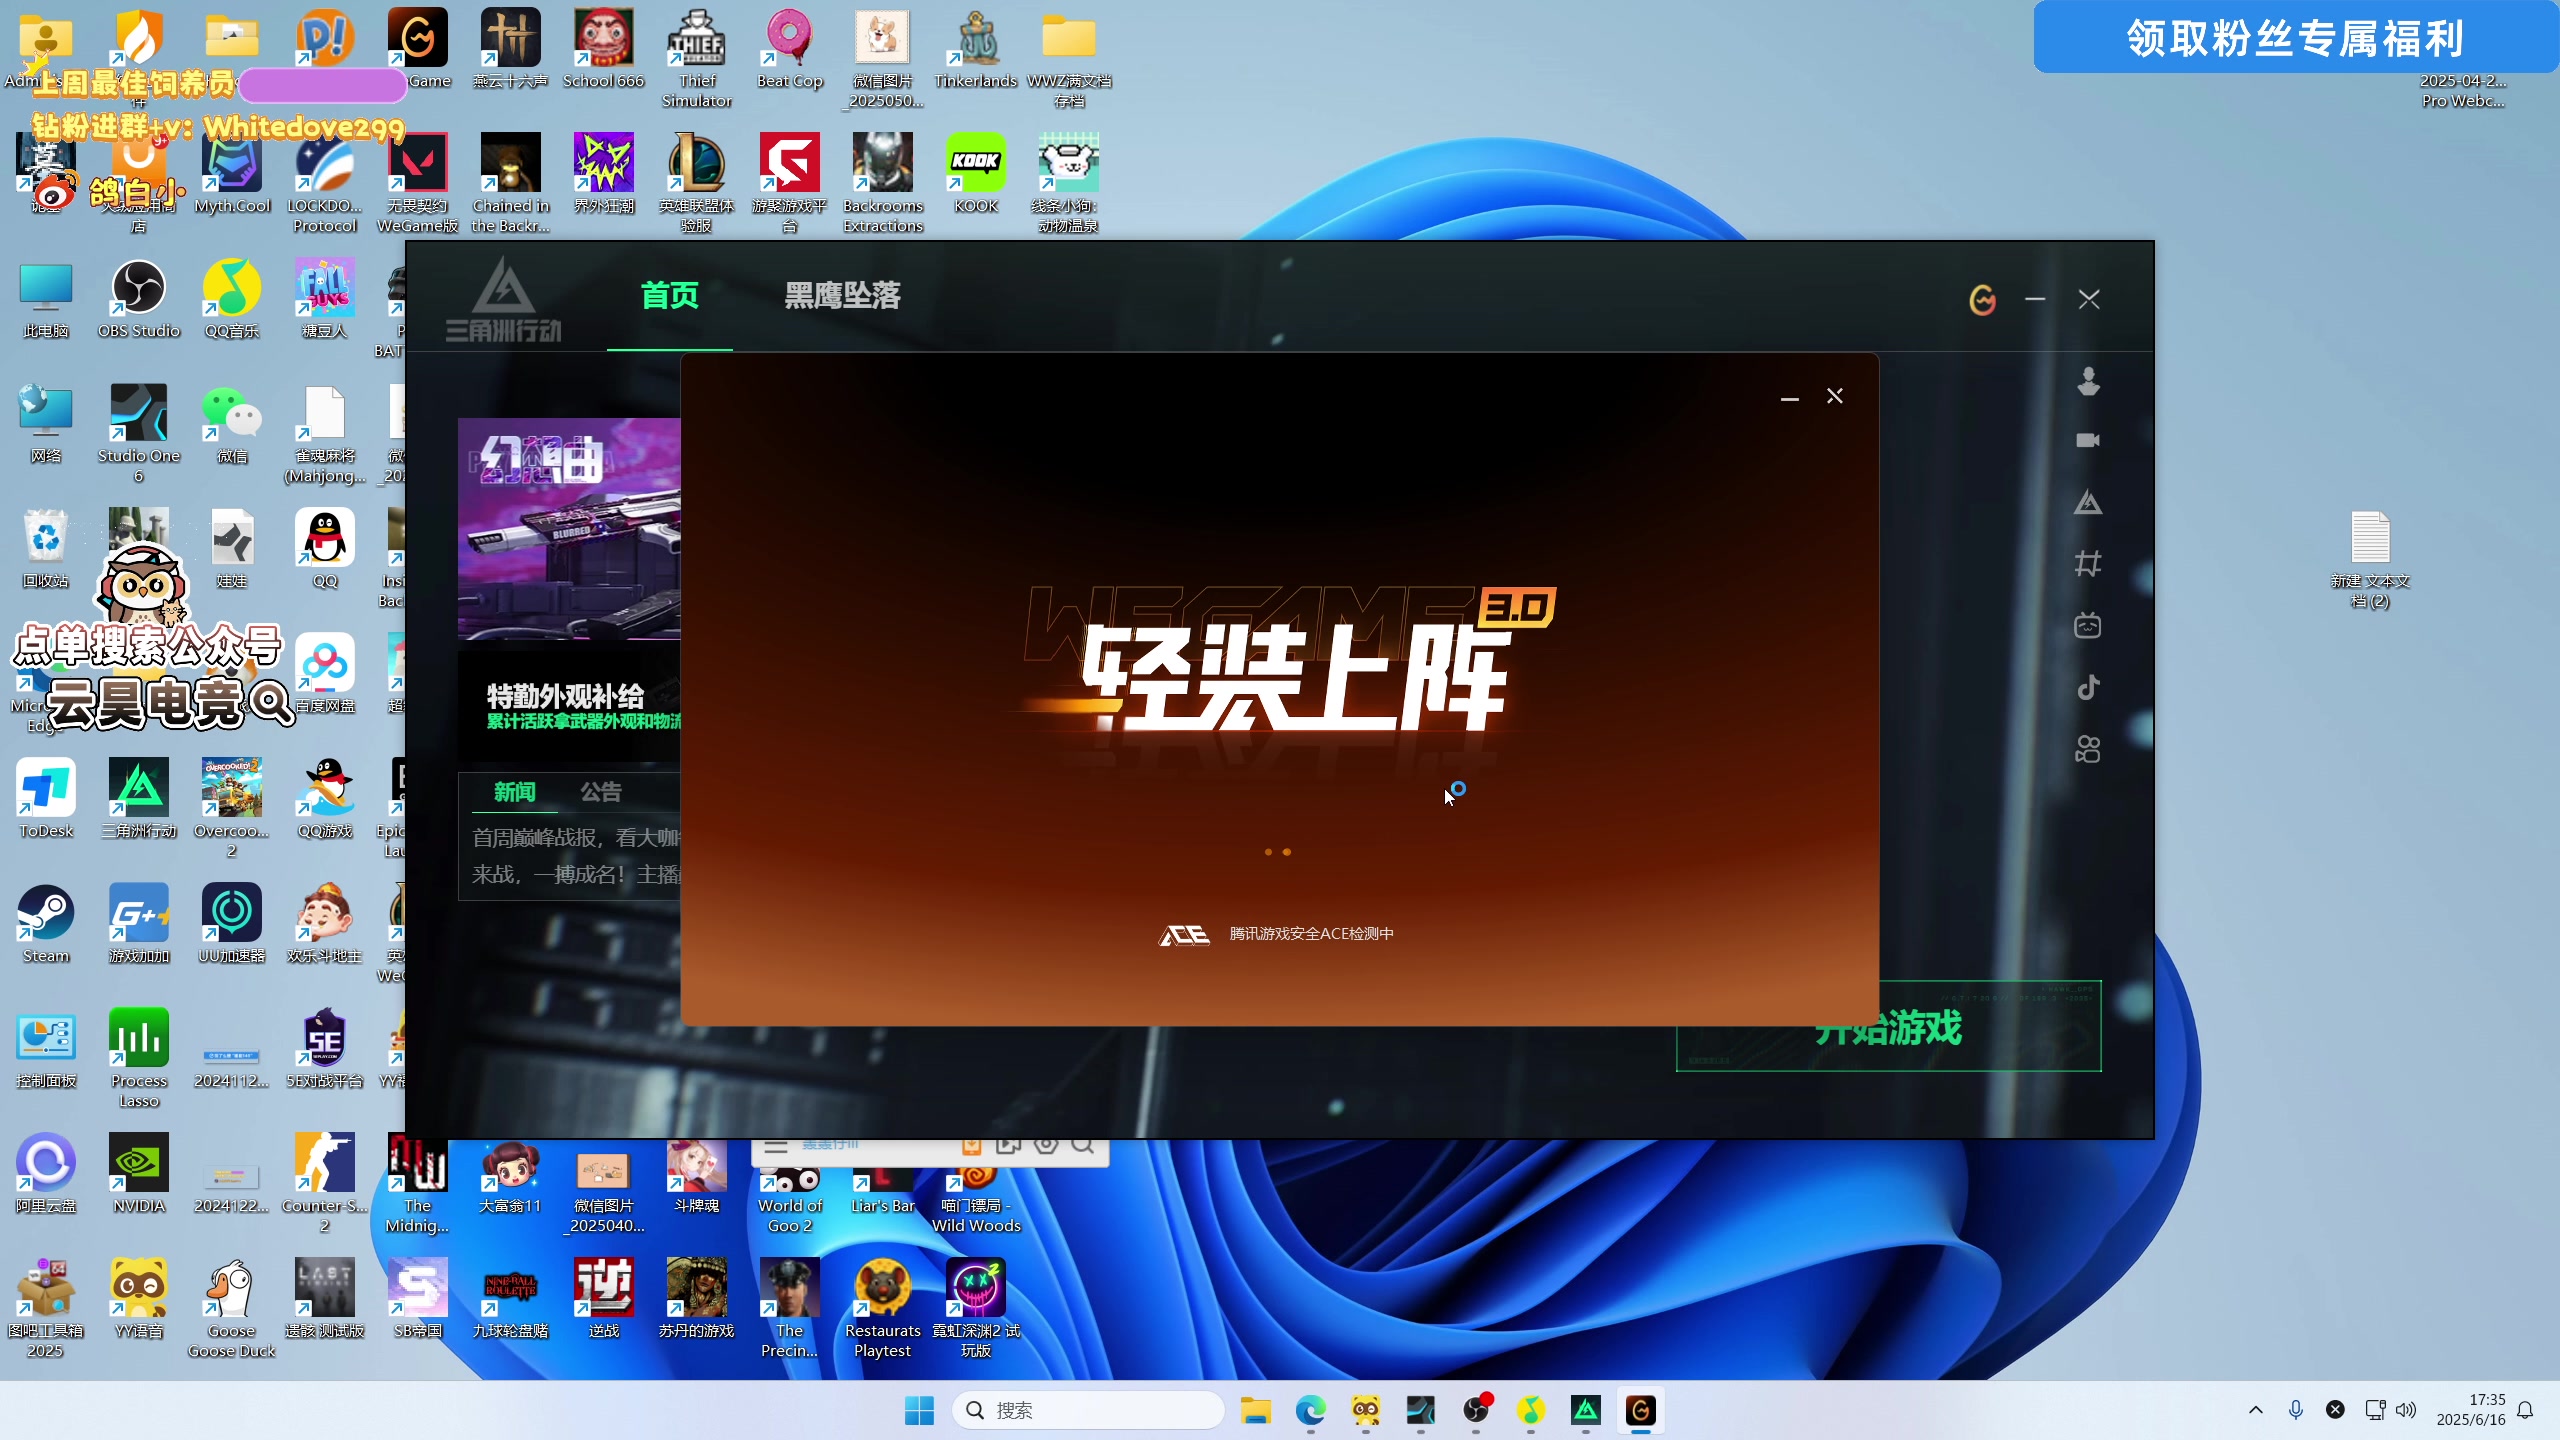This screenshot has width=2560, height=1440.
Task: Click launcher sidebar Bilibili icon
Action: click(2088, 626)
